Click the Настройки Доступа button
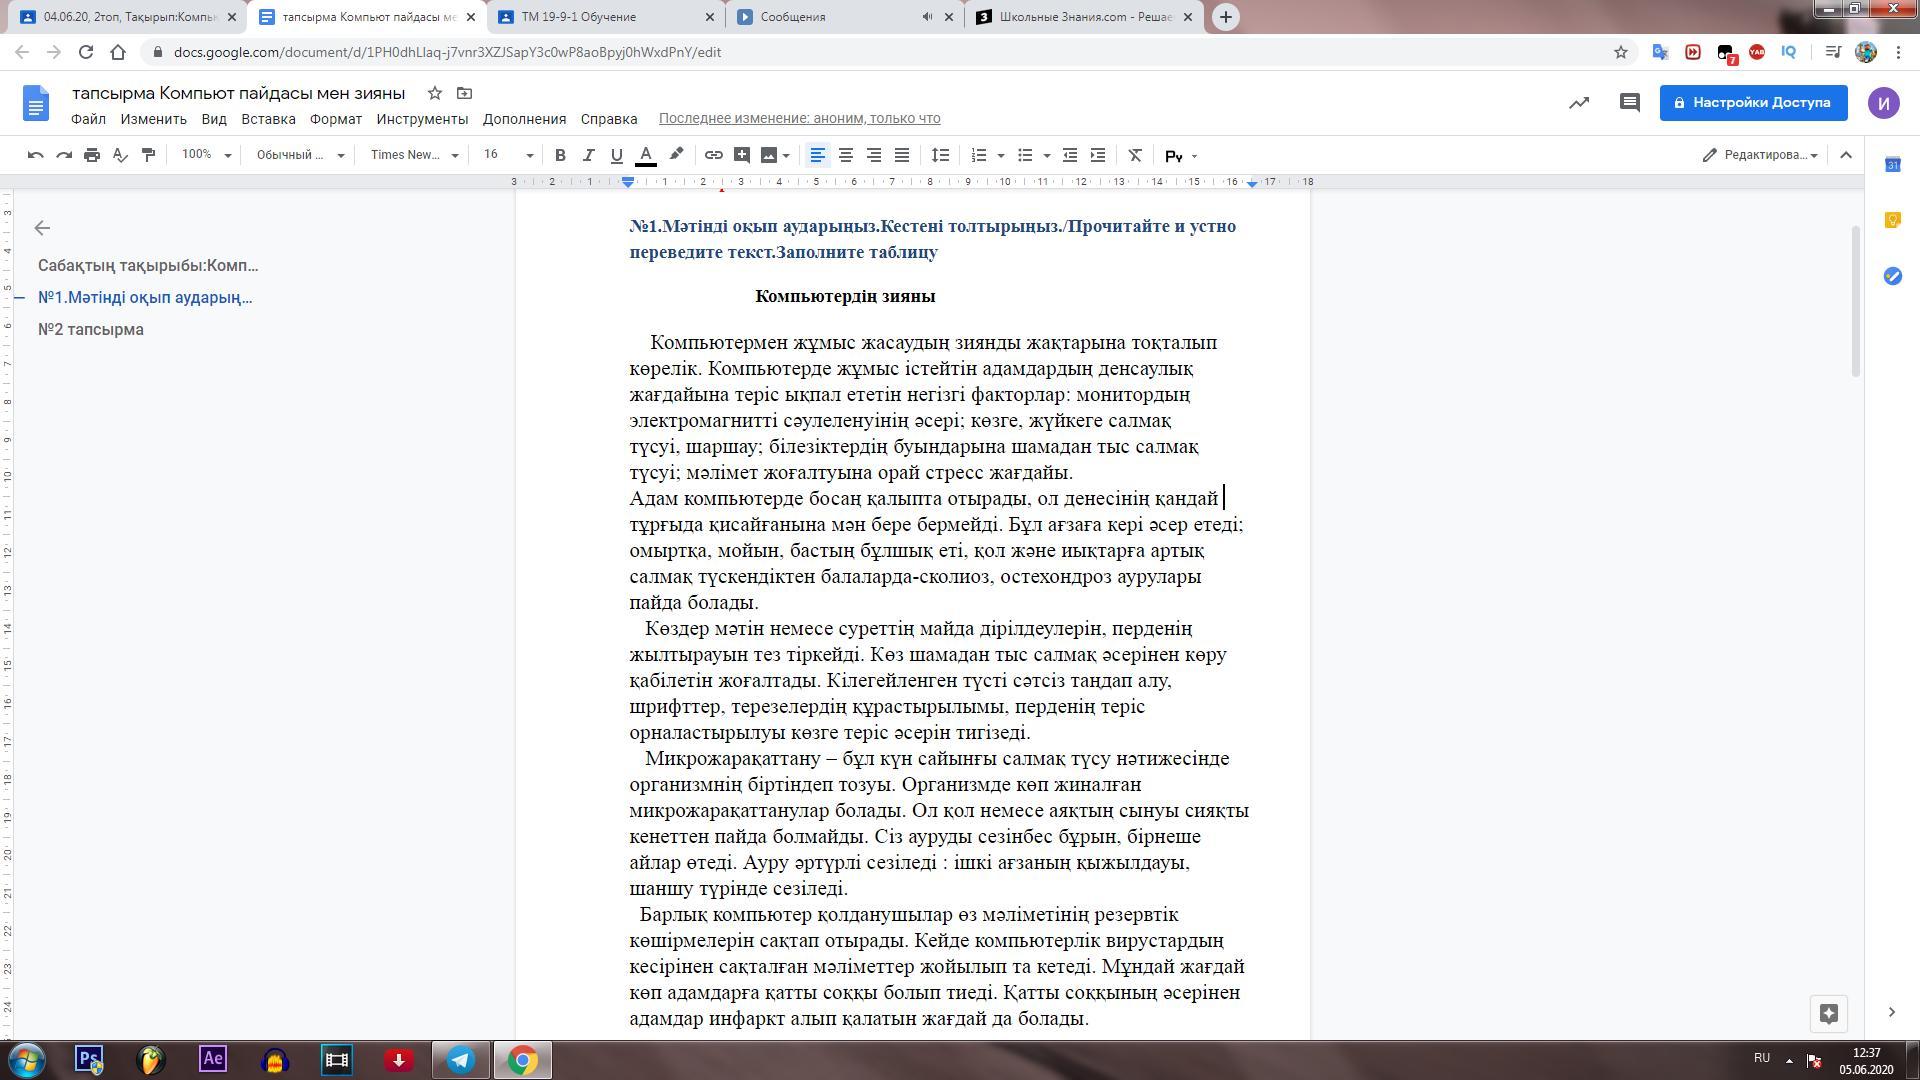The width and height of the screenshot is (1920, 1080). [x=1752, y=103]
